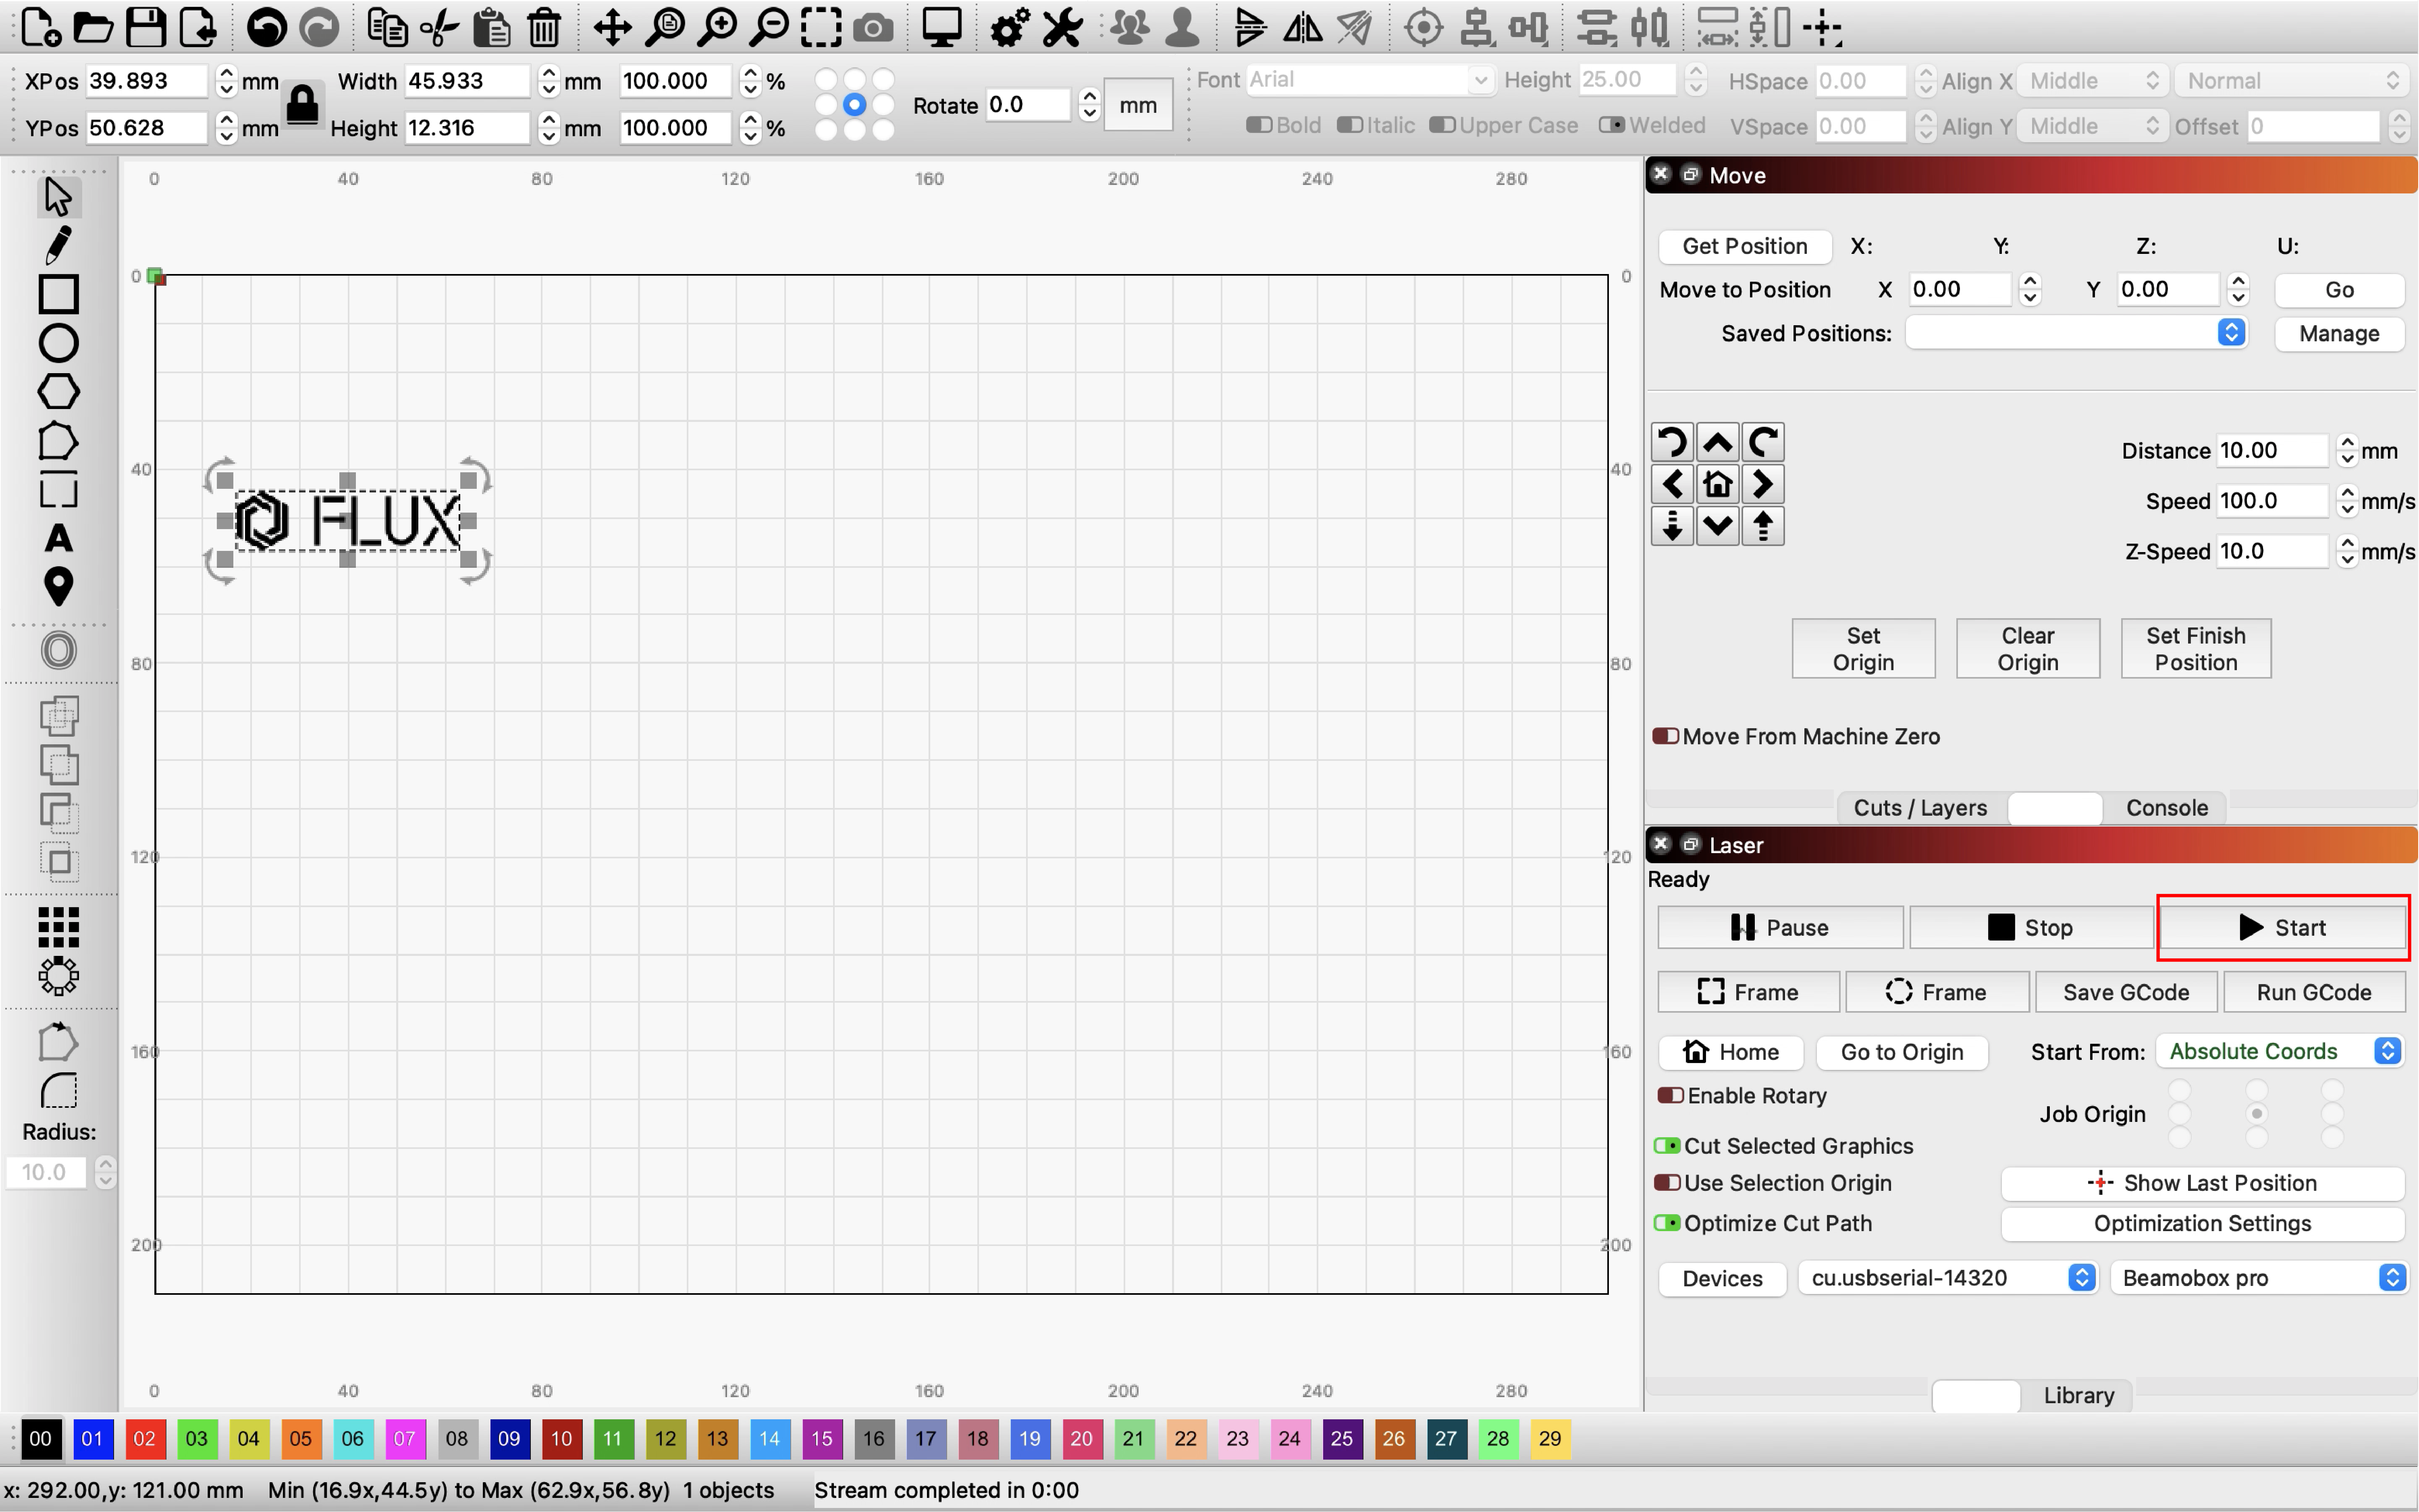The width and height of the screenshot is (2419, 1512).
Task: Switch to Library tab
Action: 2078,1395
